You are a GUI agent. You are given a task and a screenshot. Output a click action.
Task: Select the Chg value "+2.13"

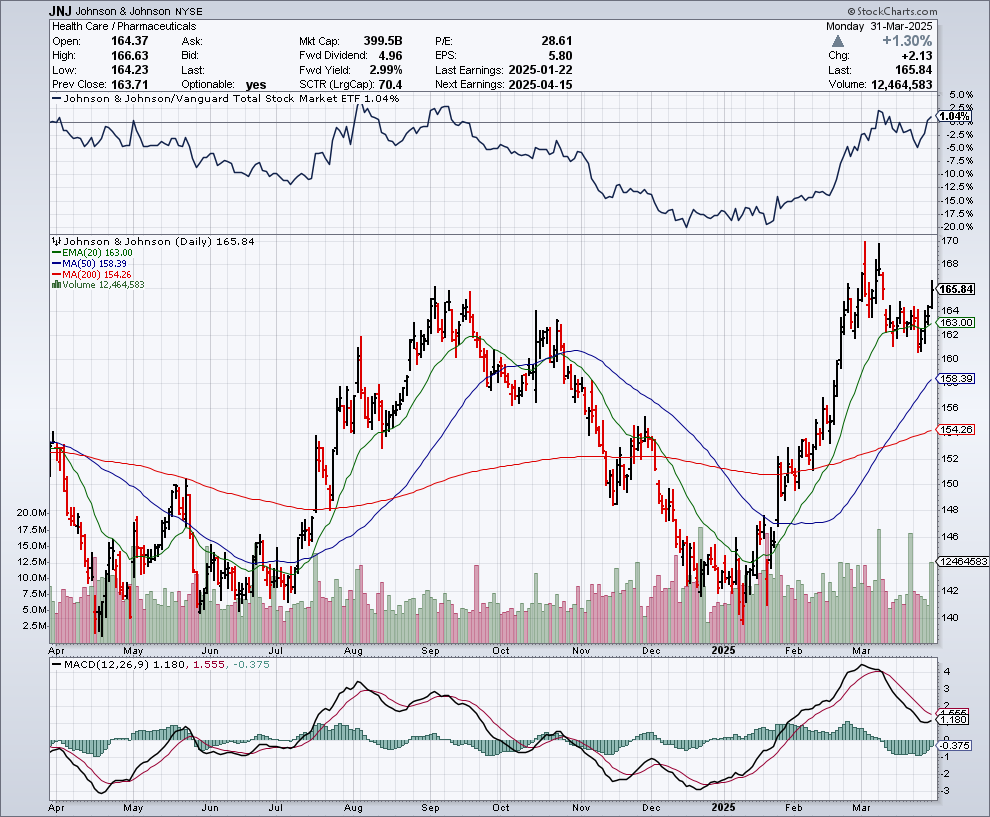tap(916, 56)
